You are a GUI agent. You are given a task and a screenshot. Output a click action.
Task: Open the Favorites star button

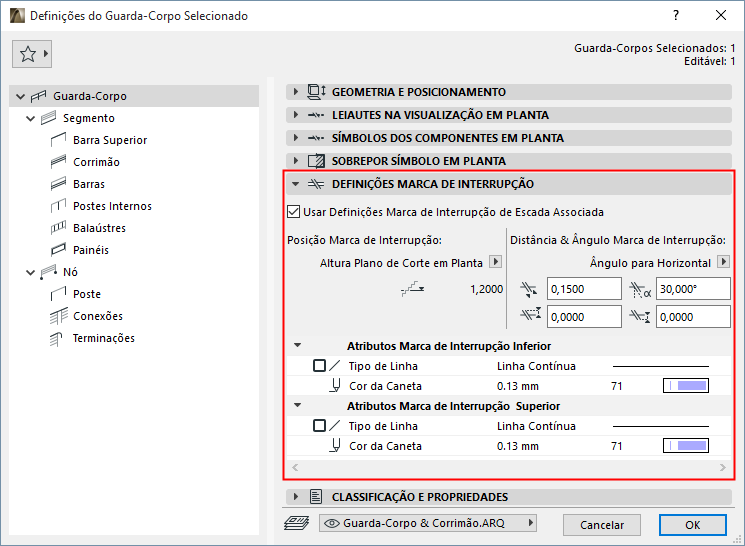[x=32, y=54]
